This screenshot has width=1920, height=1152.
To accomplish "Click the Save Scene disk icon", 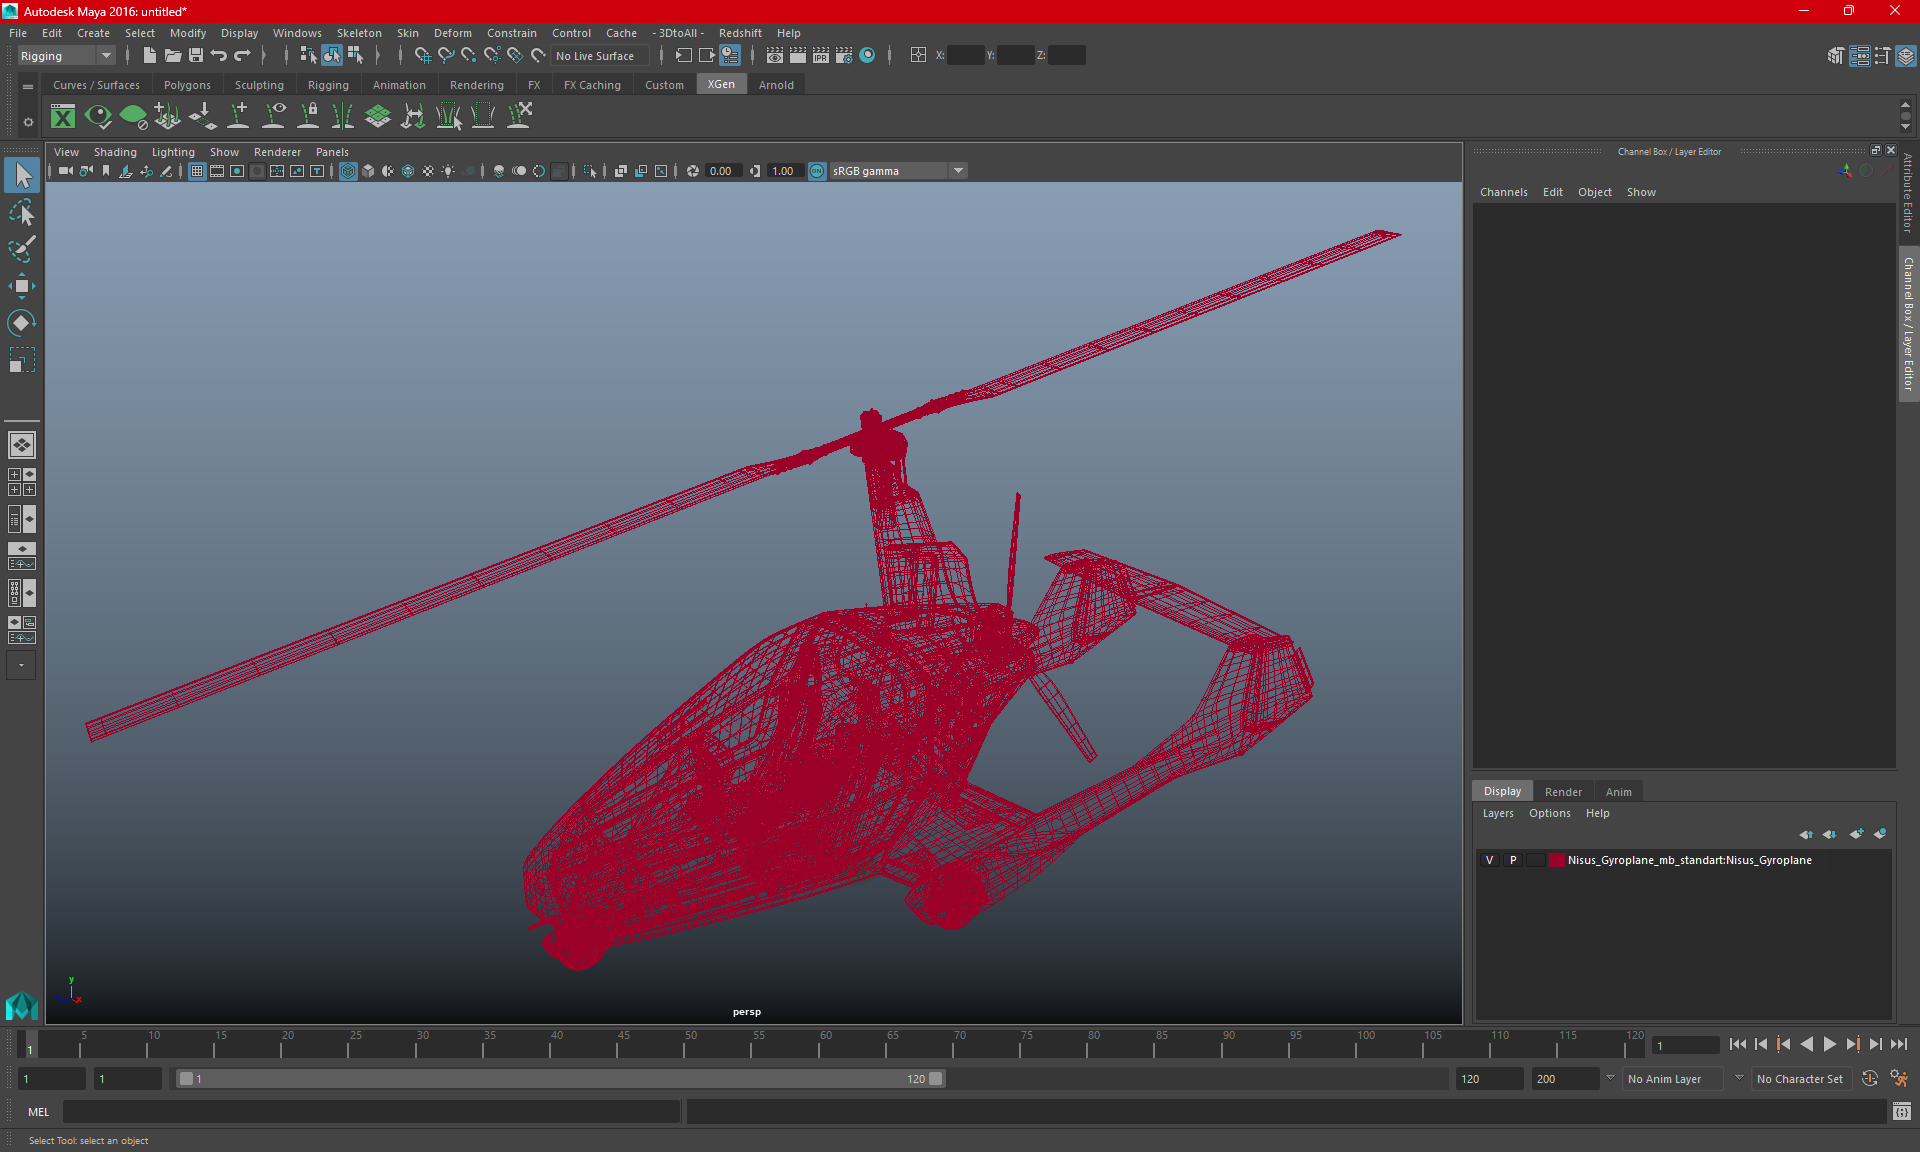I will pyautogui.click(x=196, y=56).
